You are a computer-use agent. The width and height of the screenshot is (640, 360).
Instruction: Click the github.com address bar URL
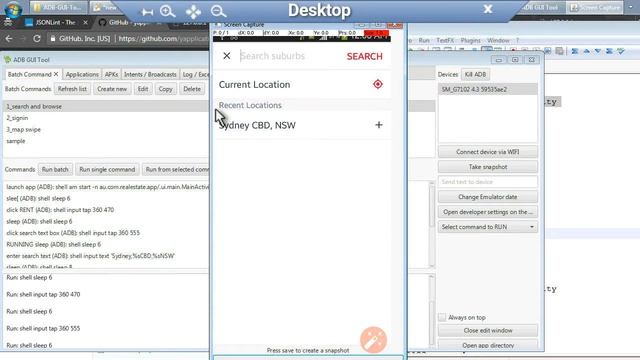click(163, 39)
